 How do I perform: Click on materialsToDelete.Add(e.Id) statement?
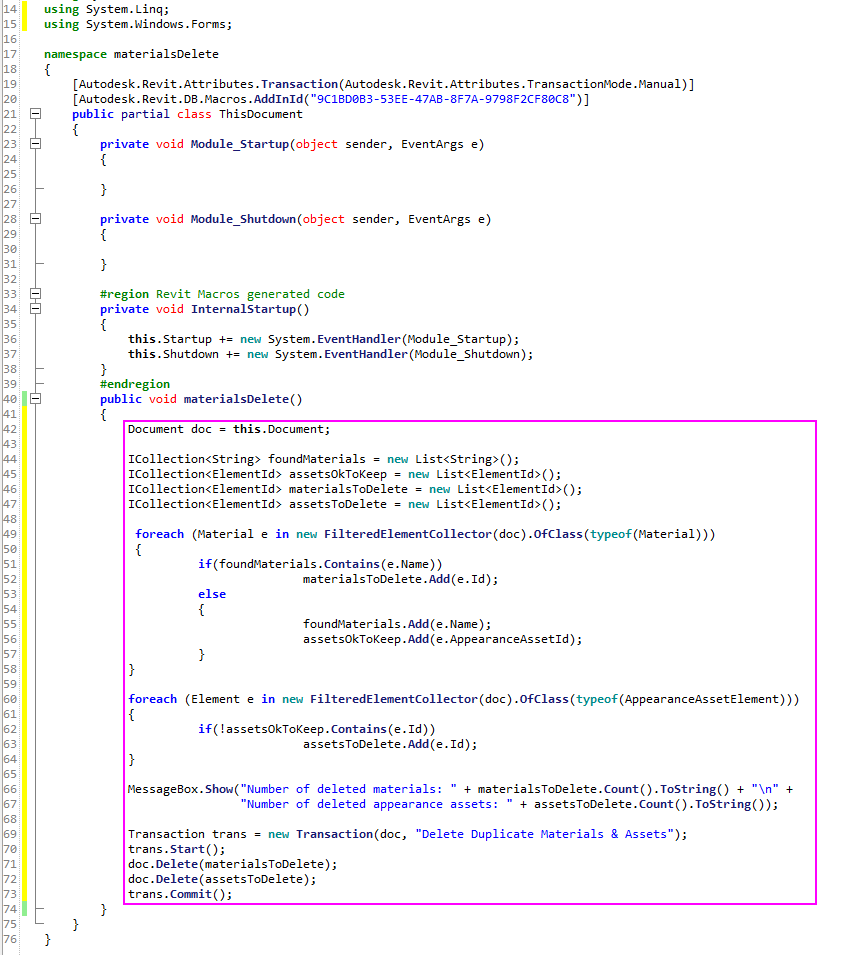click(x=401, y=579)
